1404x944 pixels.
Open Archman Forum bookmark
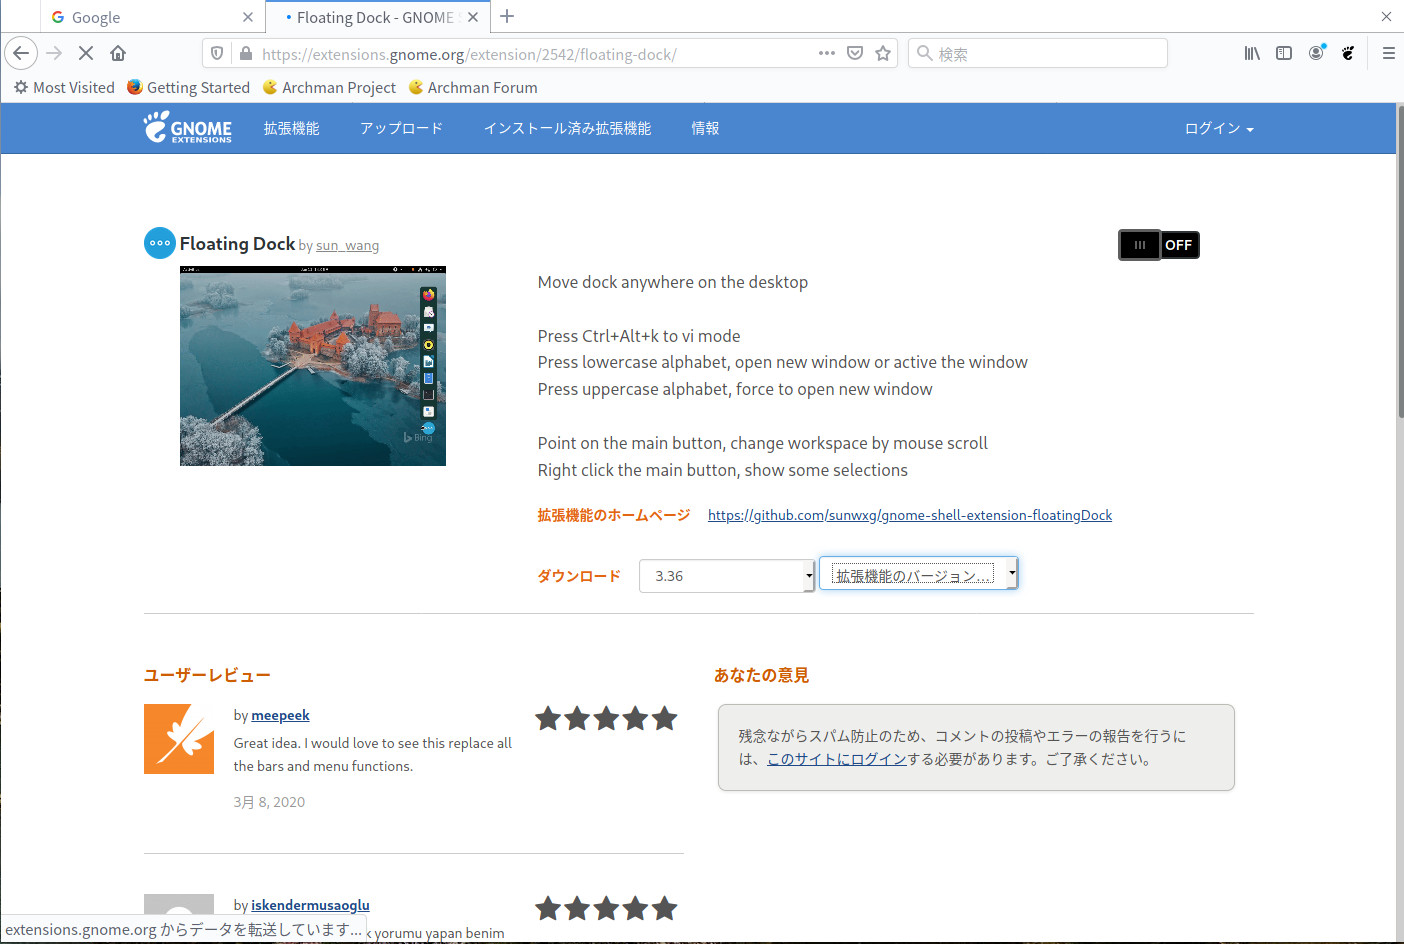pyautogui.click(x=473, y=88)
